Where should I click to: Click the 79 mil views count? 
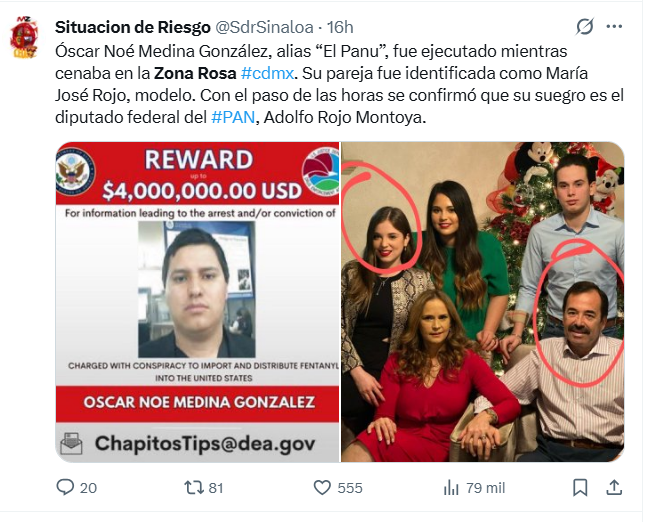click(x=486, y=488)
